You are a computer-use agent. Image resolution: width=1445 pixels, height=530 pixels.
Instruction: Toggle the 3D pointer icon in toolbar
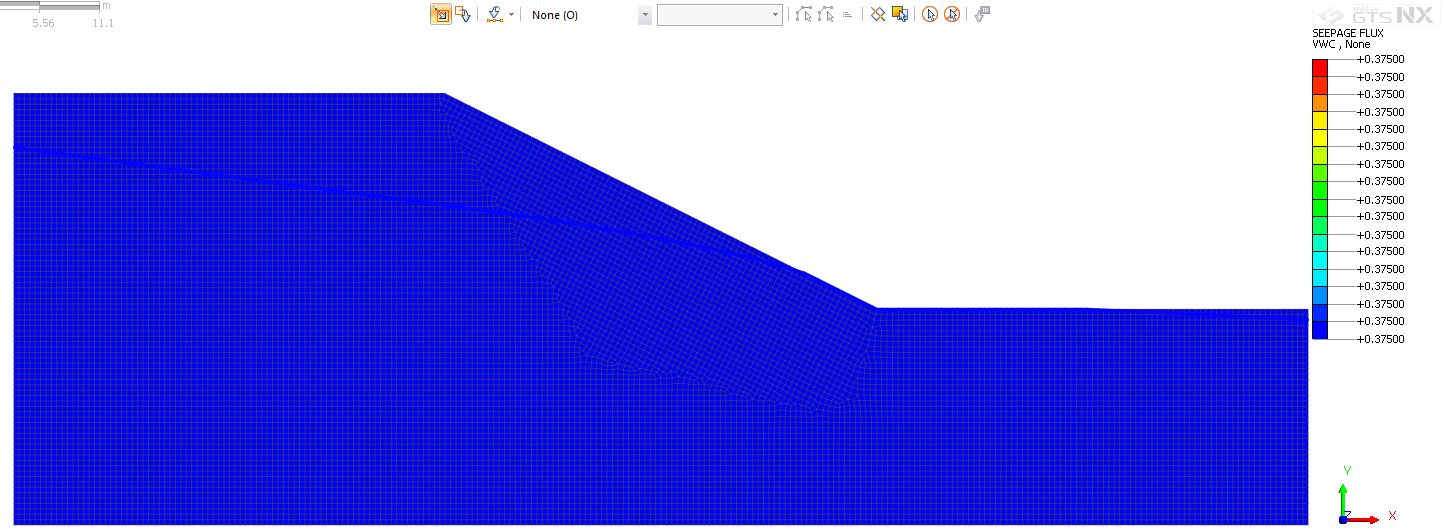(x=982, y=14)
